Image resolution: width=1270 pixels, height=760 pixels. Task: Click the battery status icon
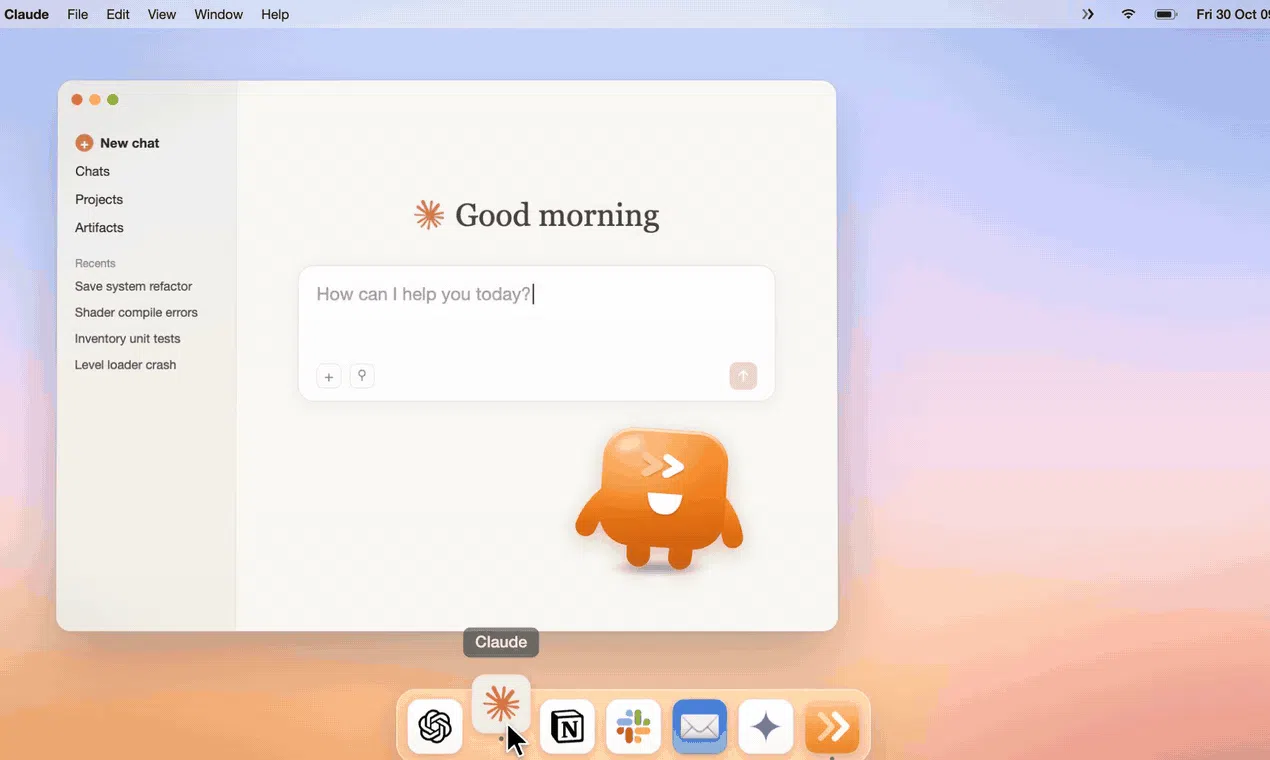coord(1165,14)
